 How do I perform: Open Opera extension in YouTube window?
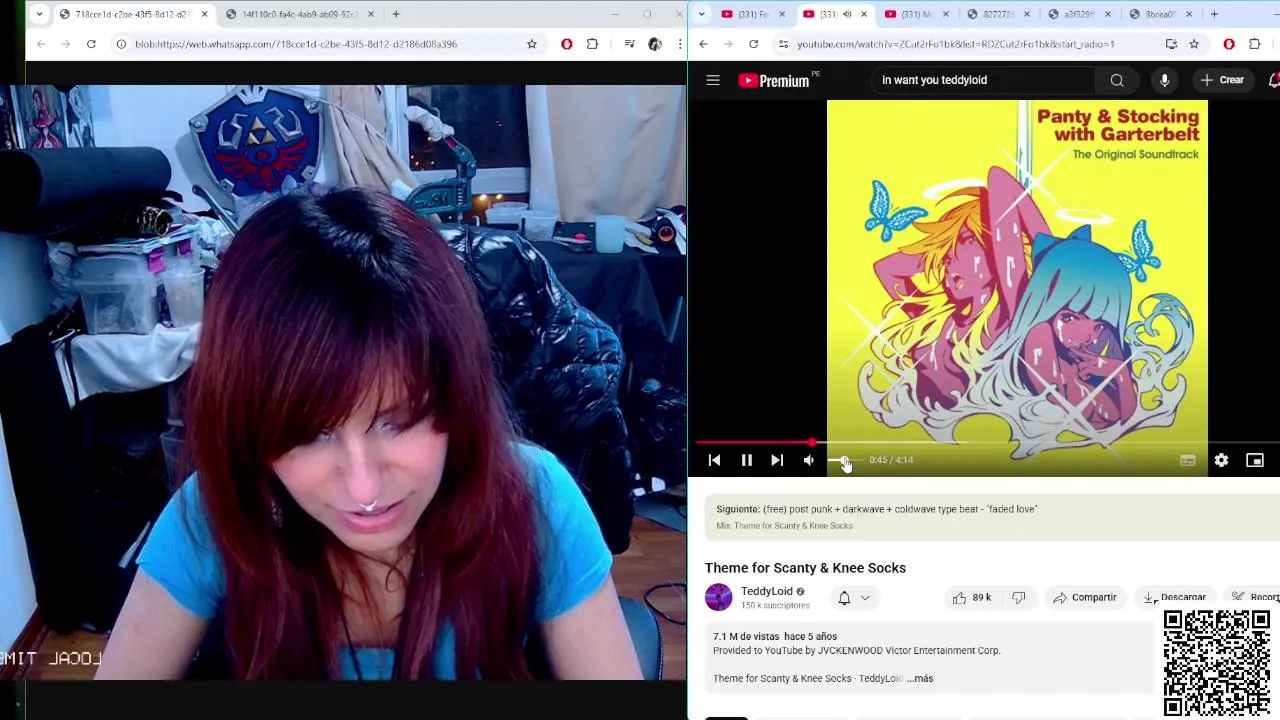click(x=1229, y=44)
